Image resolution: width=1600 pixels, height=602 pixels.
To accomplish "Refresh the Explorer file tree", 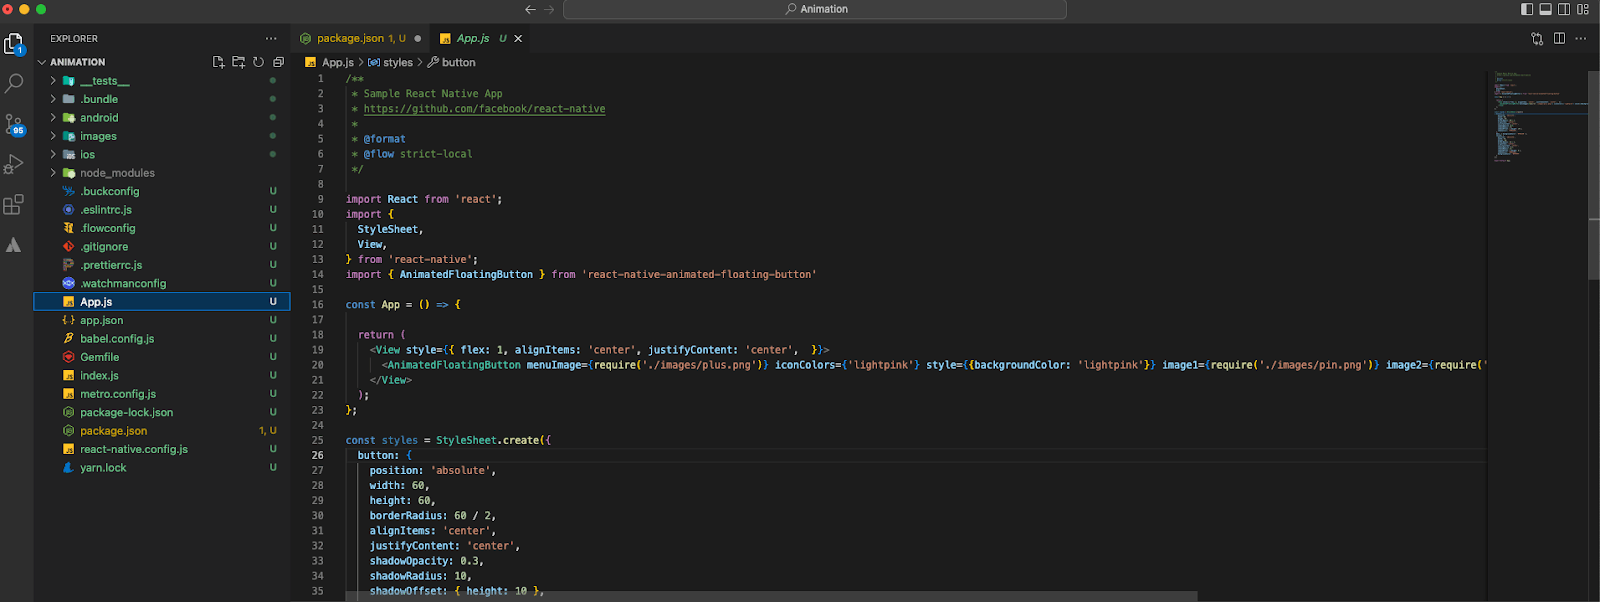I will [x=258, y=62].
